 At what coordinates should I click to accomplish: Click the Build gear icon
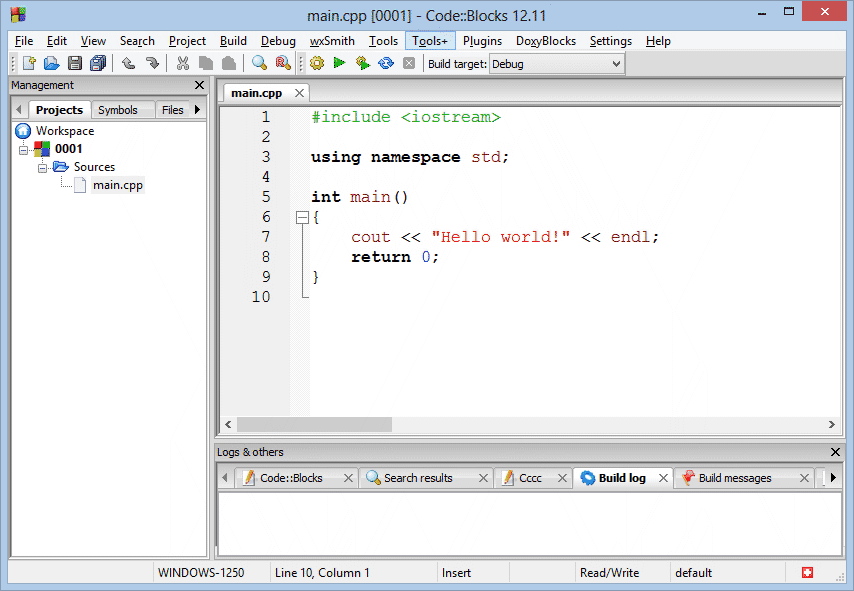tap(317, 63)
